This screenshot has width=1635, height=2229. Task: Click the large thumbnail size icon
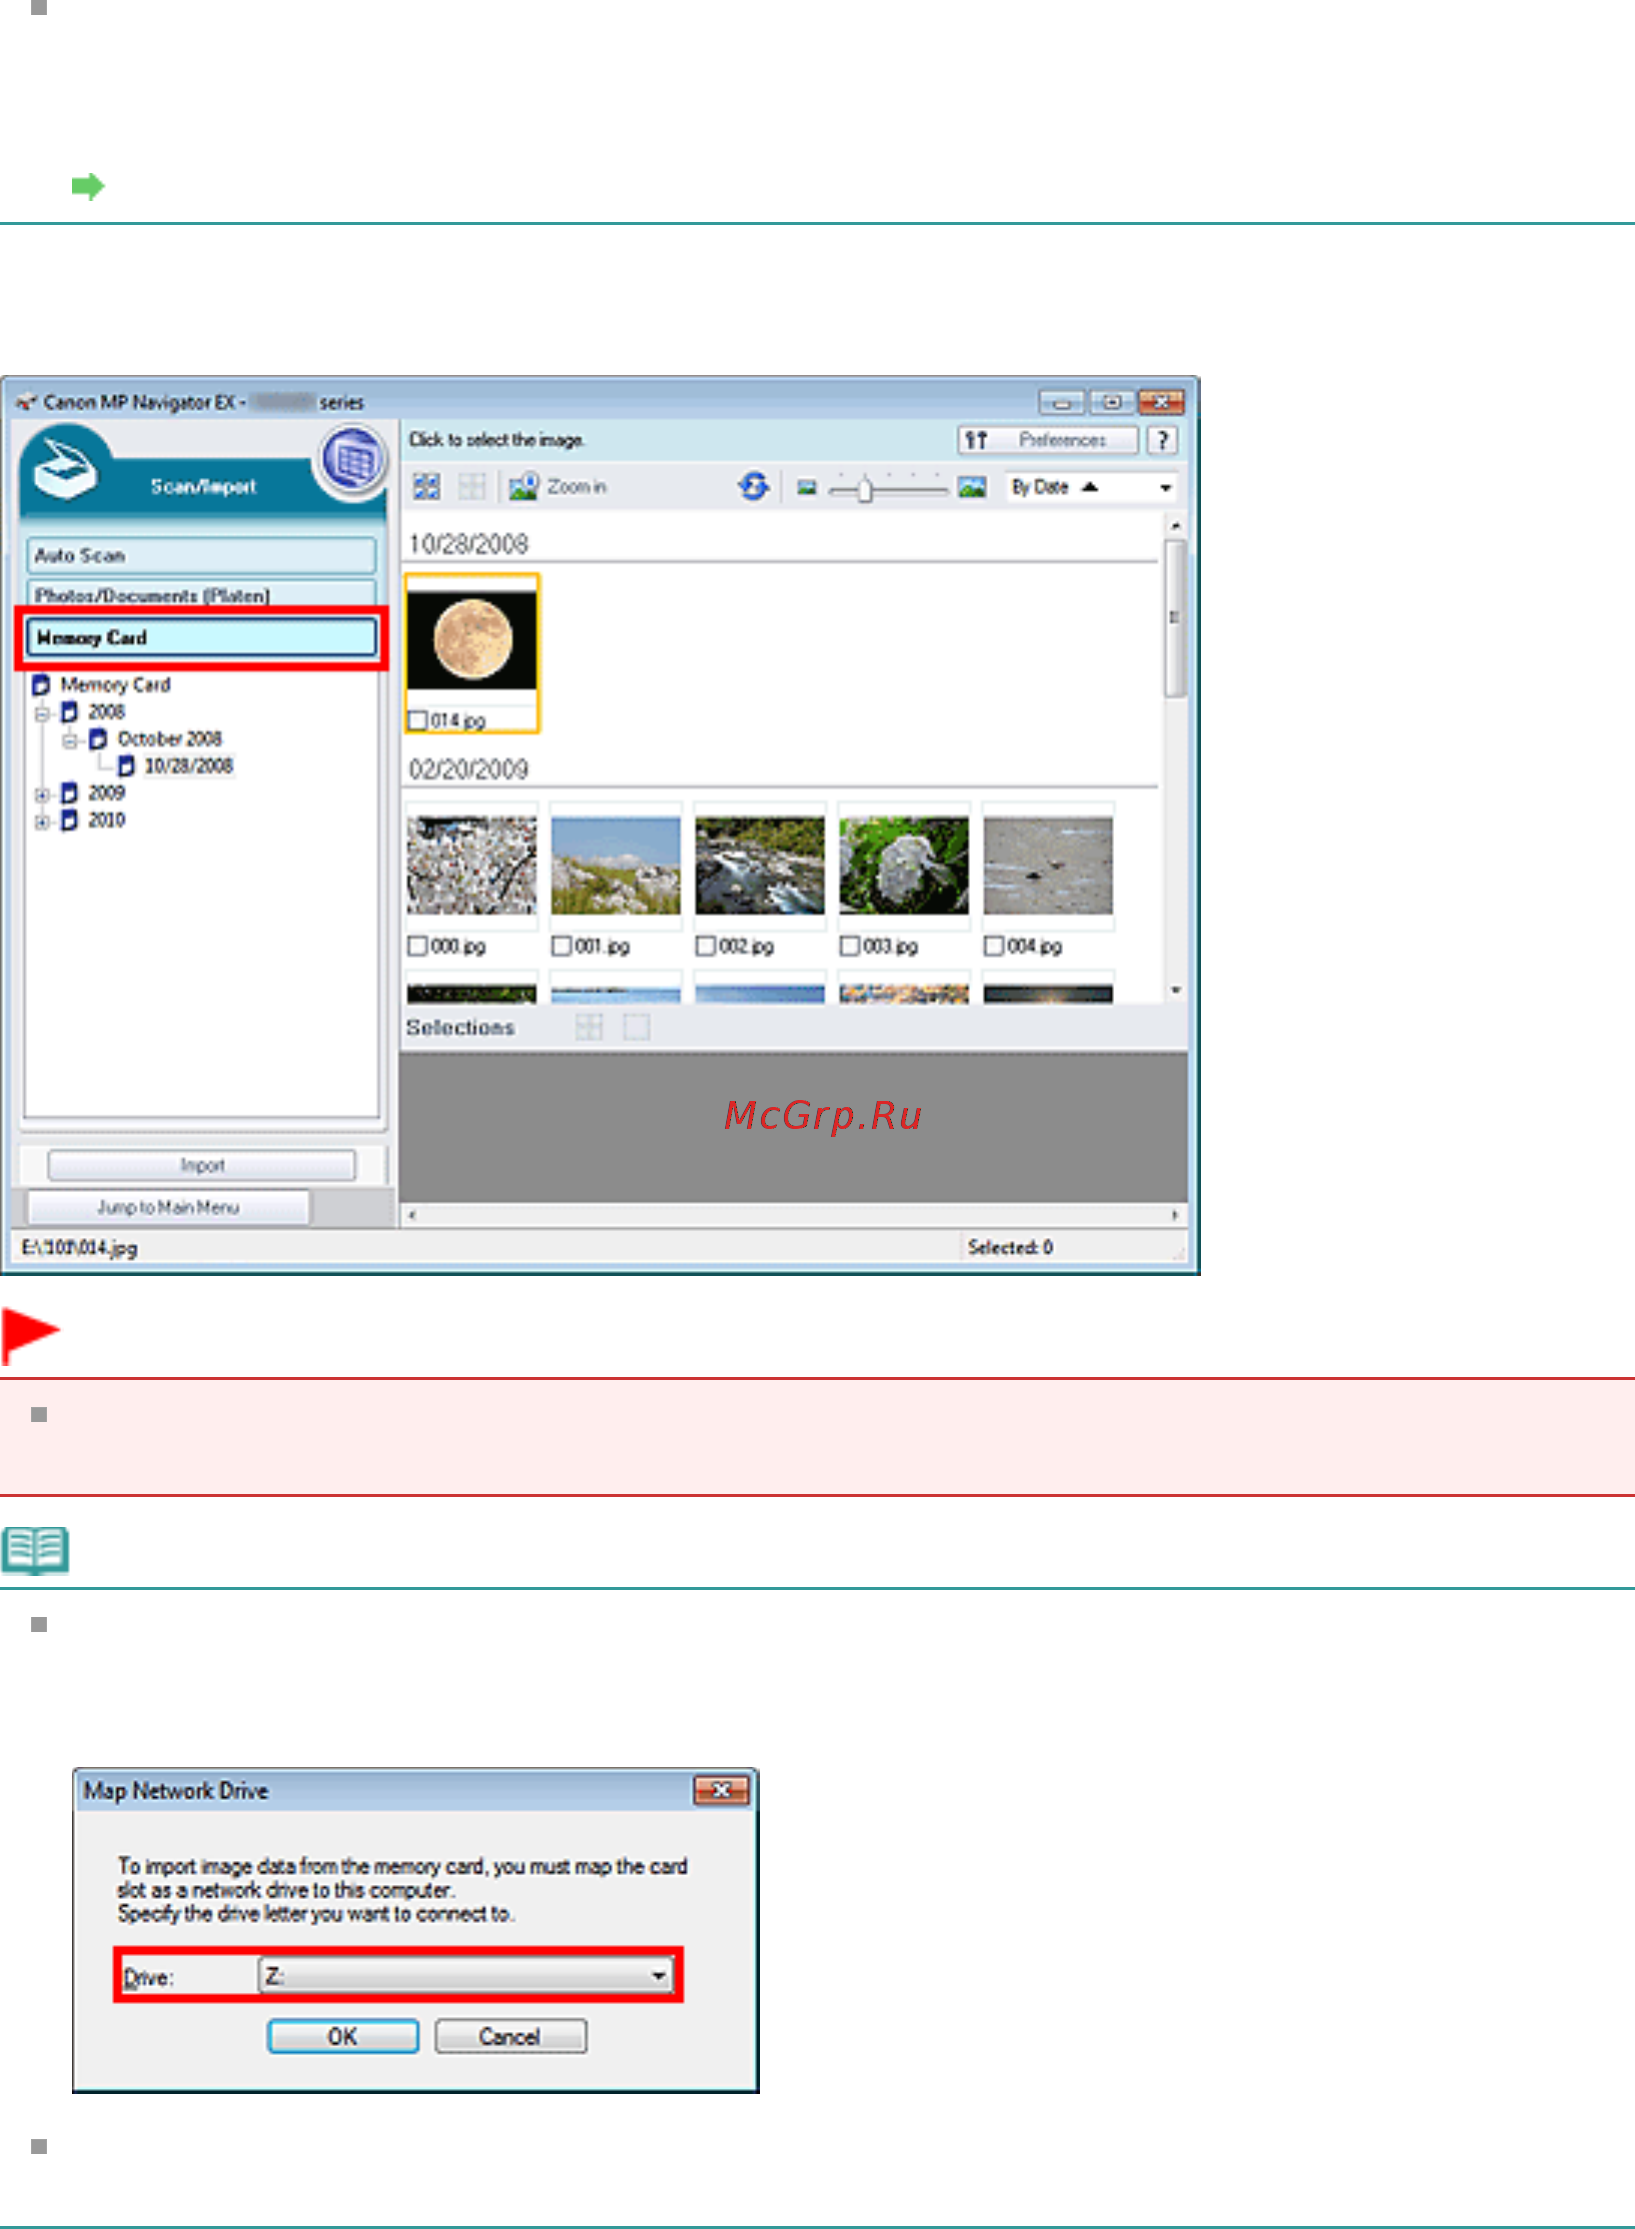(972, 487)
